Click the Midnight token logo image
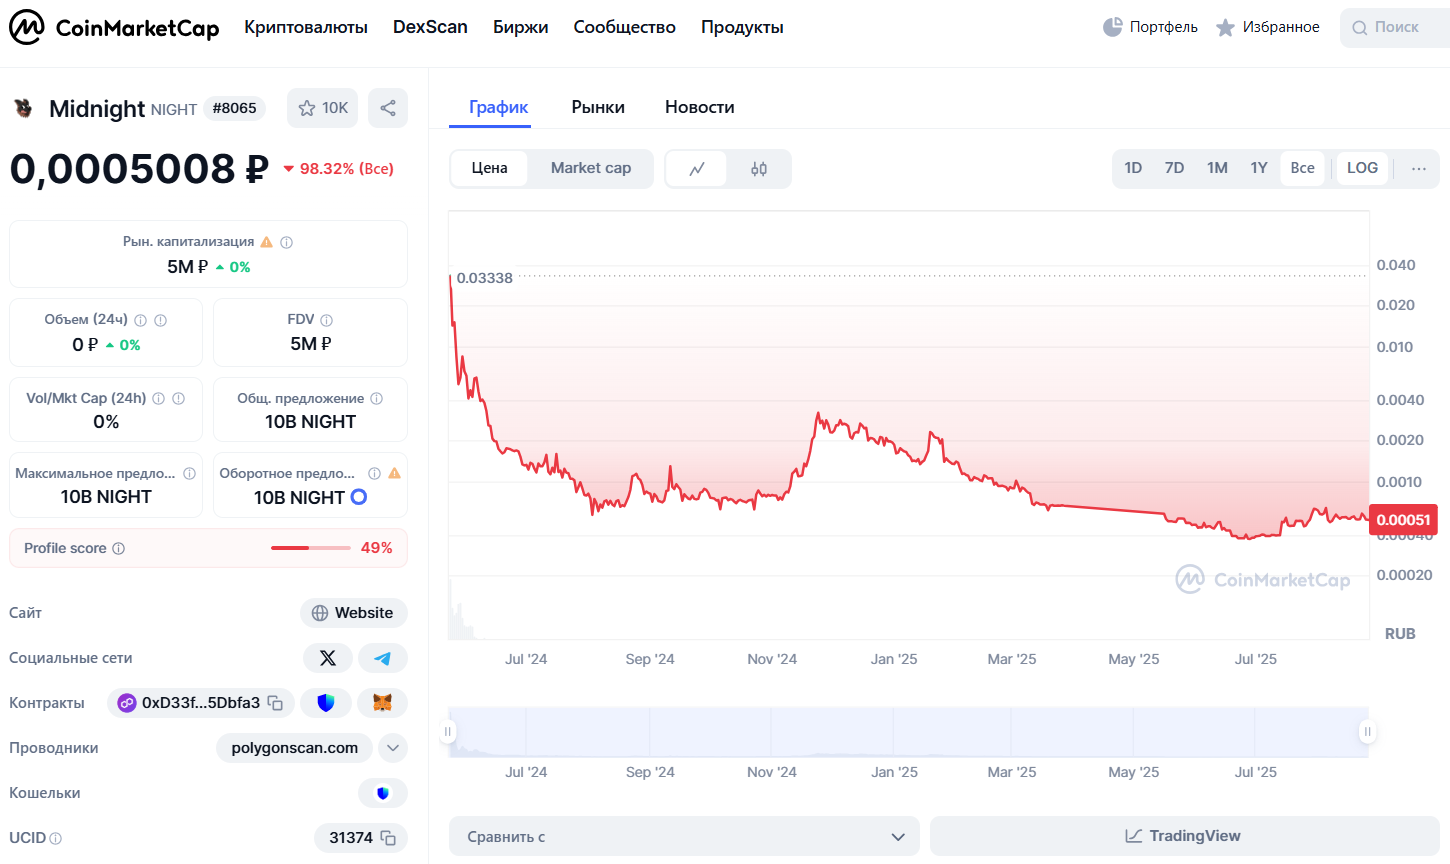 (x=22, y=108)
